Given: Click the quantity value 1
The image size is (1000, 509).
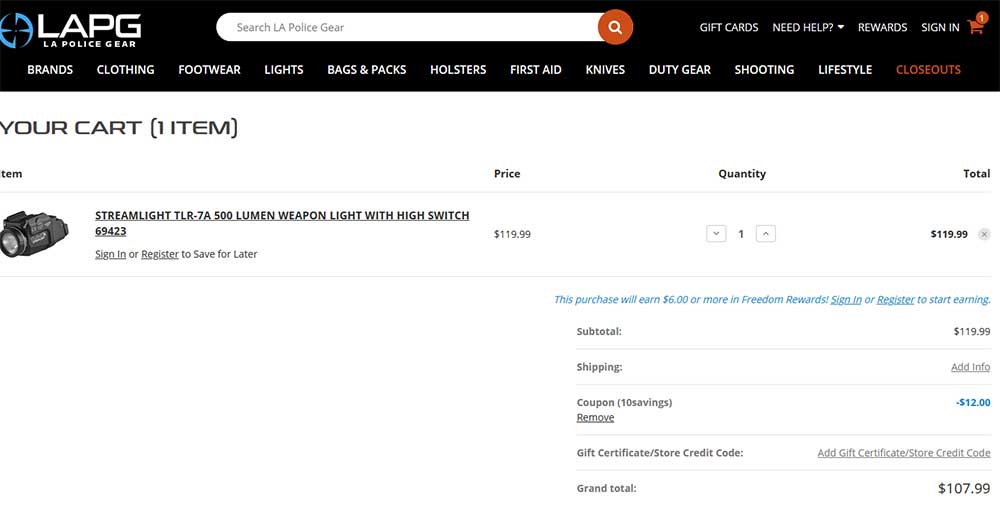Looking at the screenshot, I should click(x=741, y=234).
